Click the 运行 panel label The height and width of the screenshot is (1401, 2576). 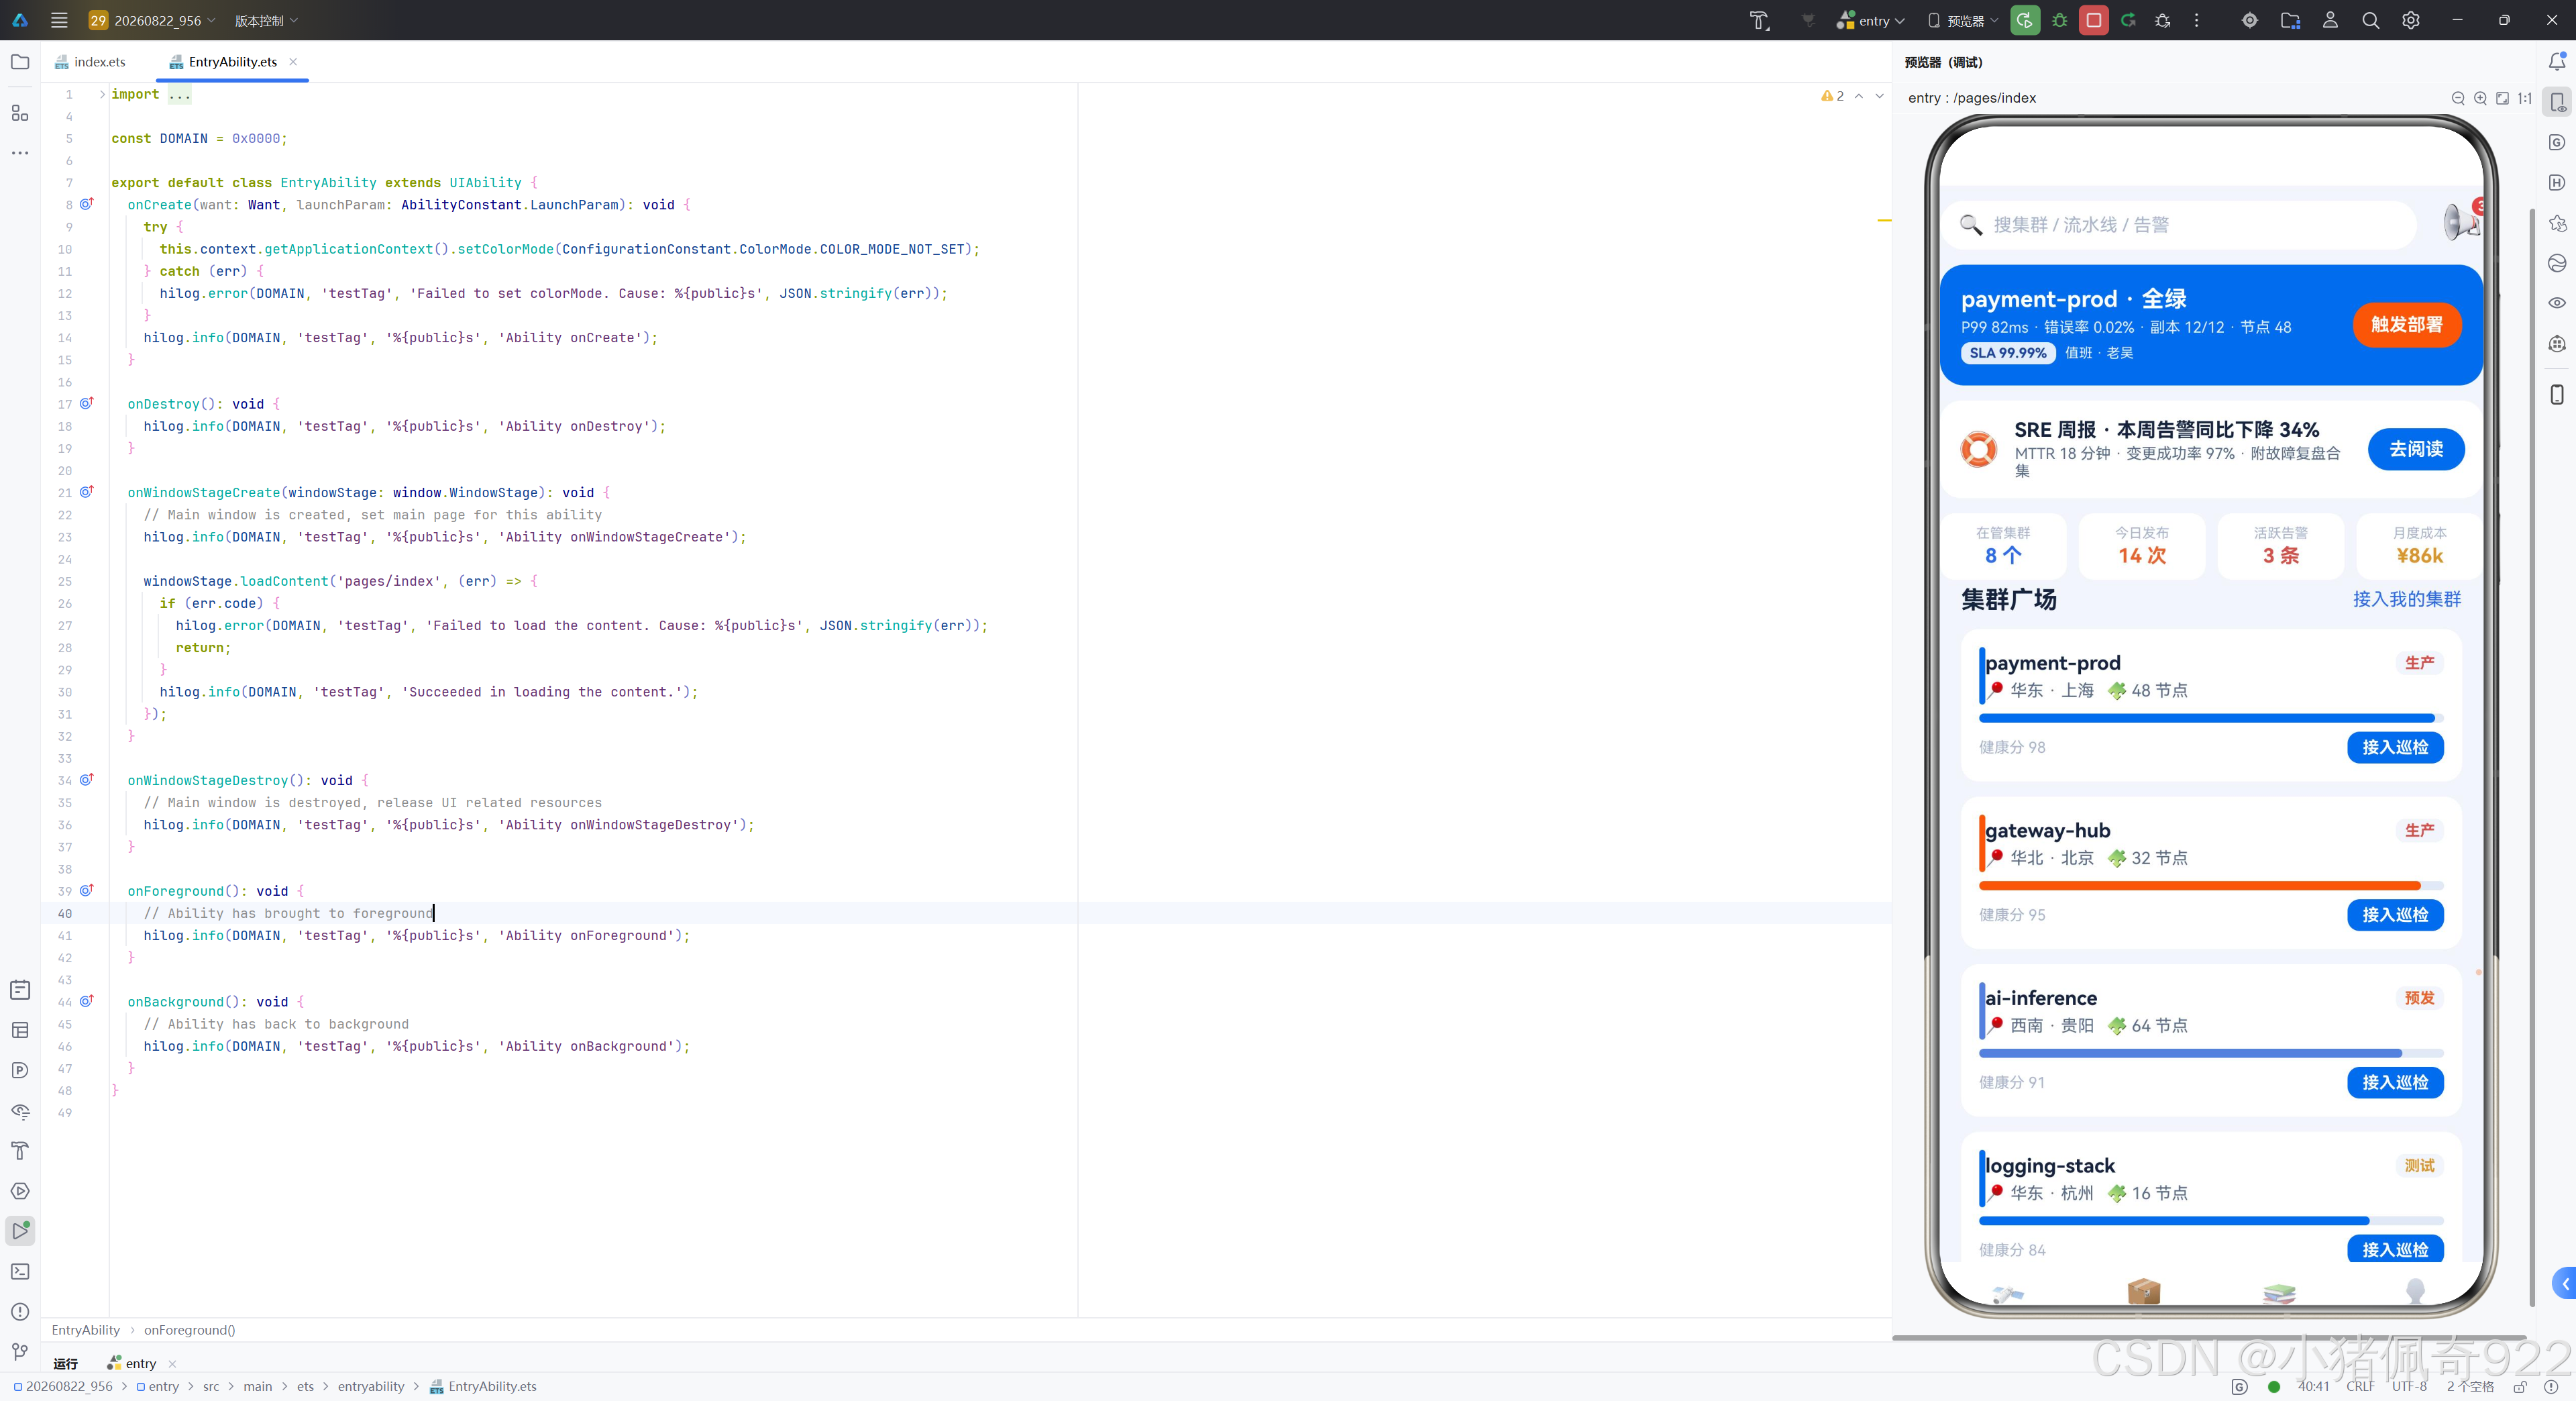[65, 1363]
